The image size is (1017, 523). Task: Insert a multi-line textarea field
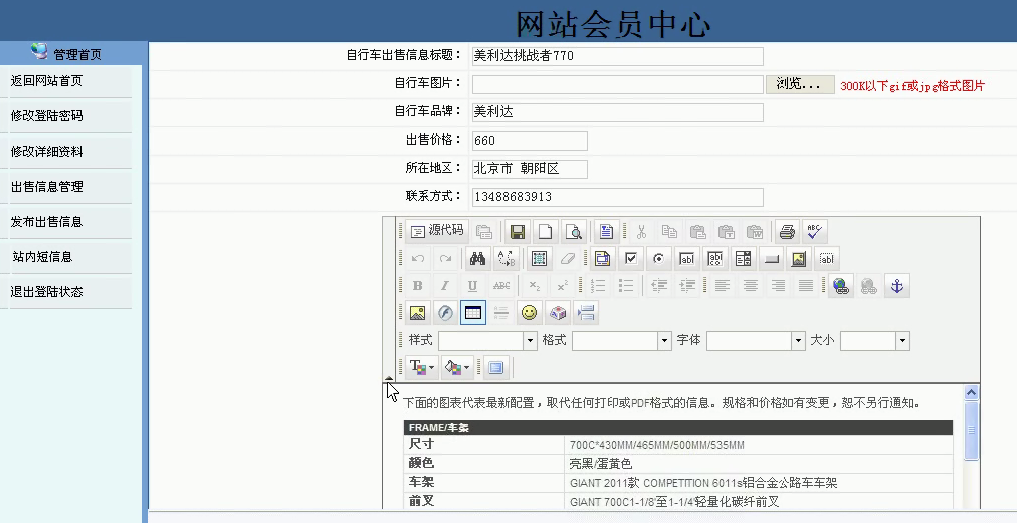pos(715,259)
